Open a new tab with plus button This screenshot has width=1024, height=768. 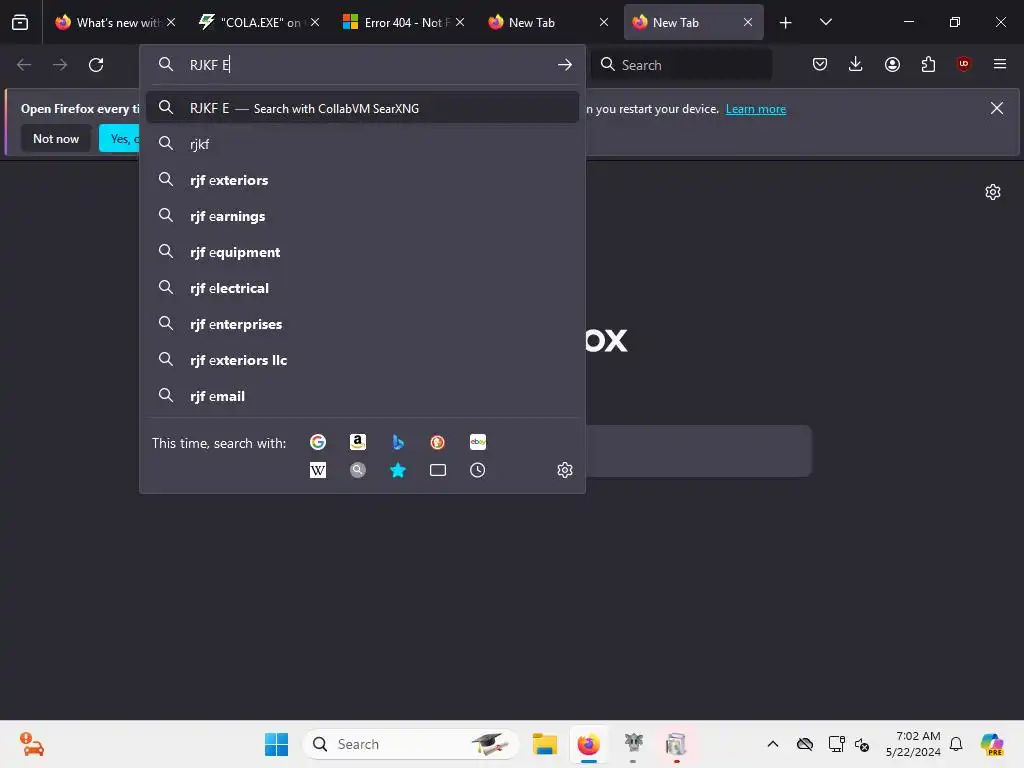point(786,23)
